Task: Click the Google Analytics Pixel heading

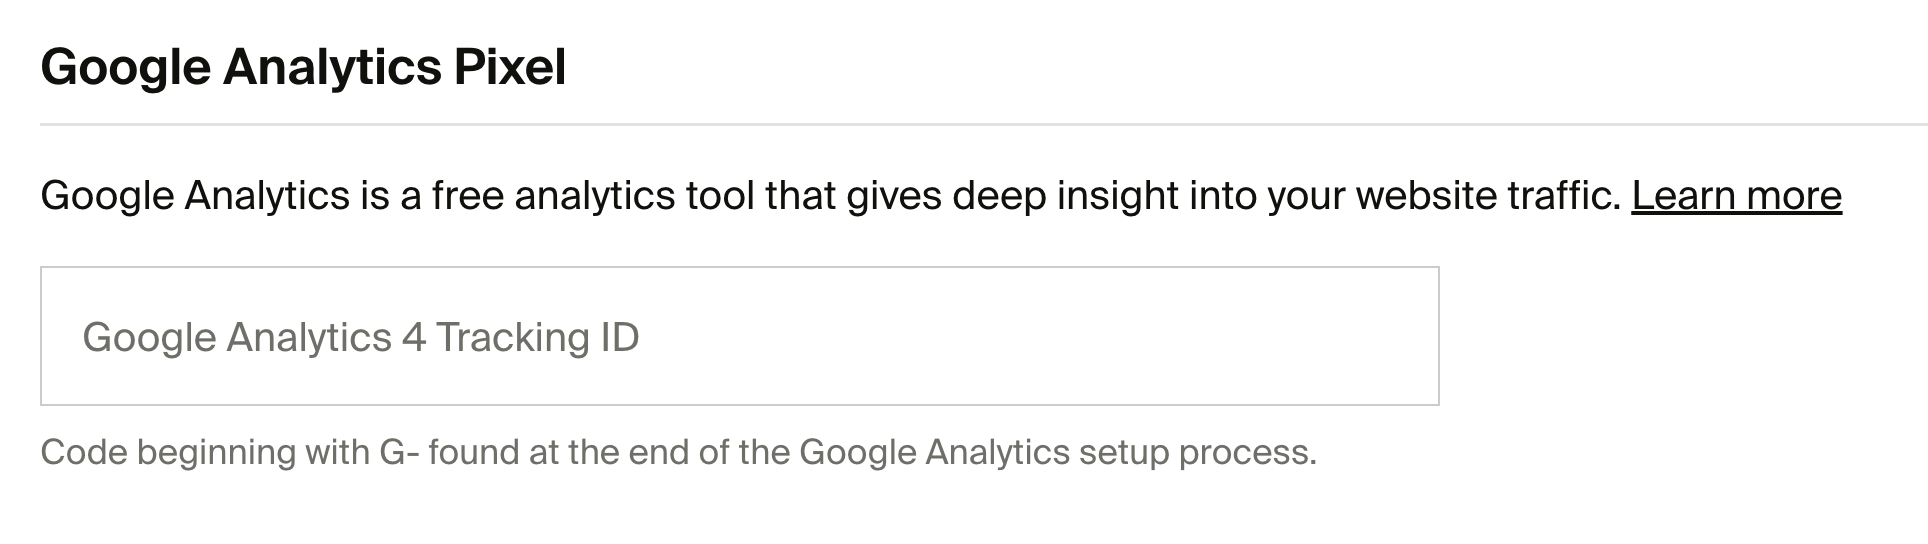Action: point(303,67)
